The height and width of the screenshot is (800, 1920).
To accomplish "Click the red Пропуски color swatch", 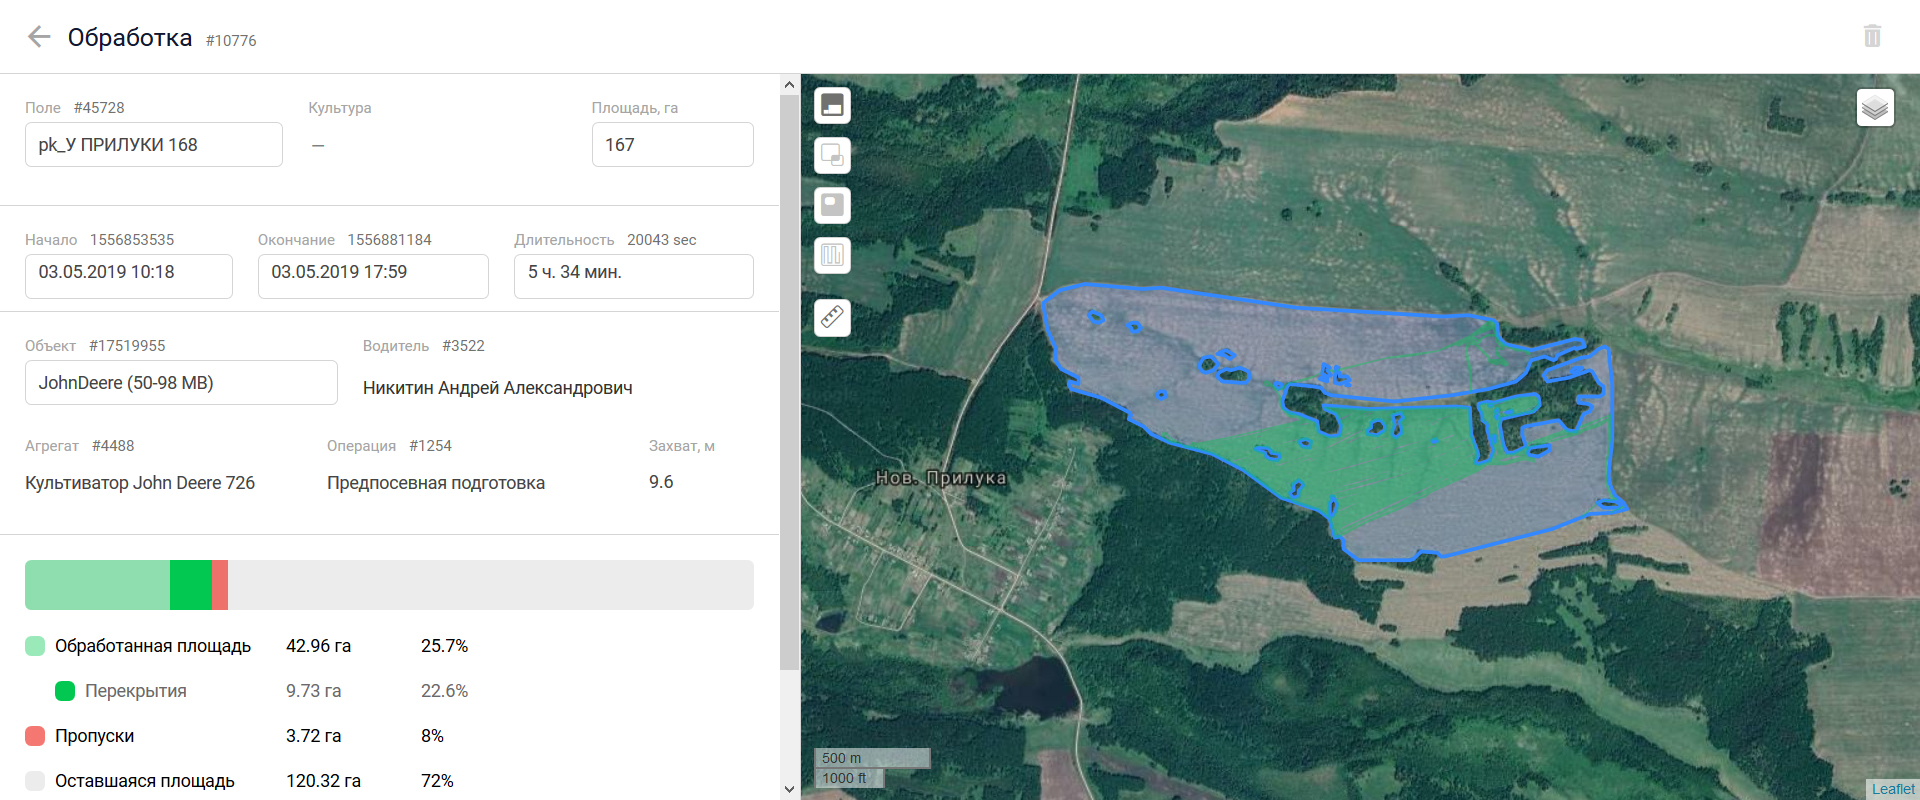I will tap(35, 736).
